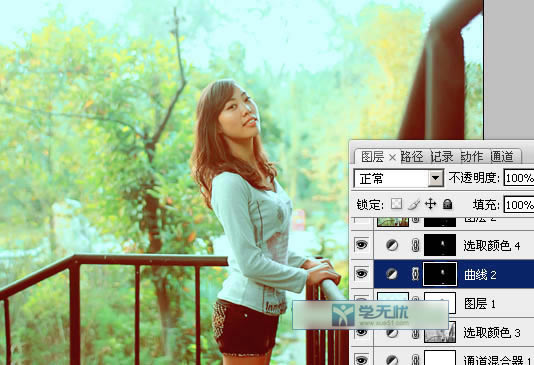534x365 pixels.
Task: Click mask link icon of 选取颜色 4
Action: pyautogui.click(x=415, y=245)
